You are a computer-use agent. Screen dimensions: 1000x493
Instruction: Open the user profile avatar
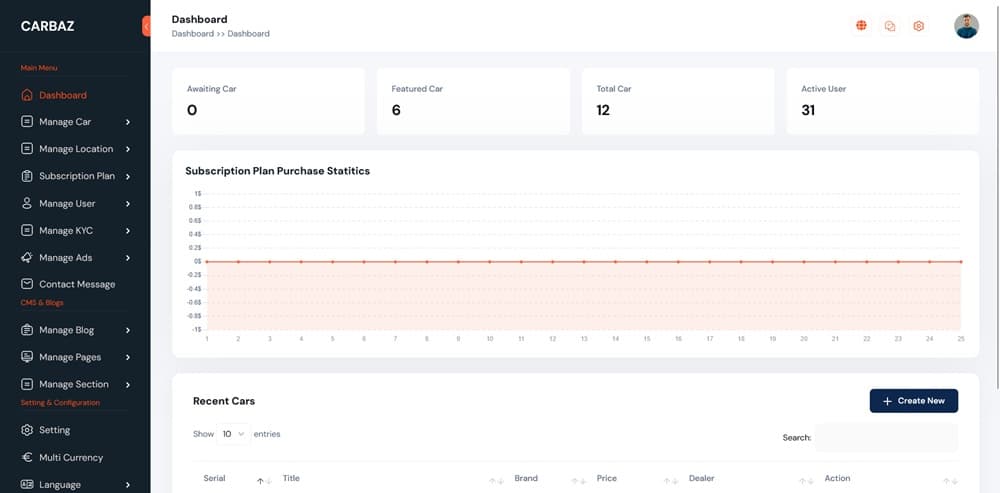[966, 26]
